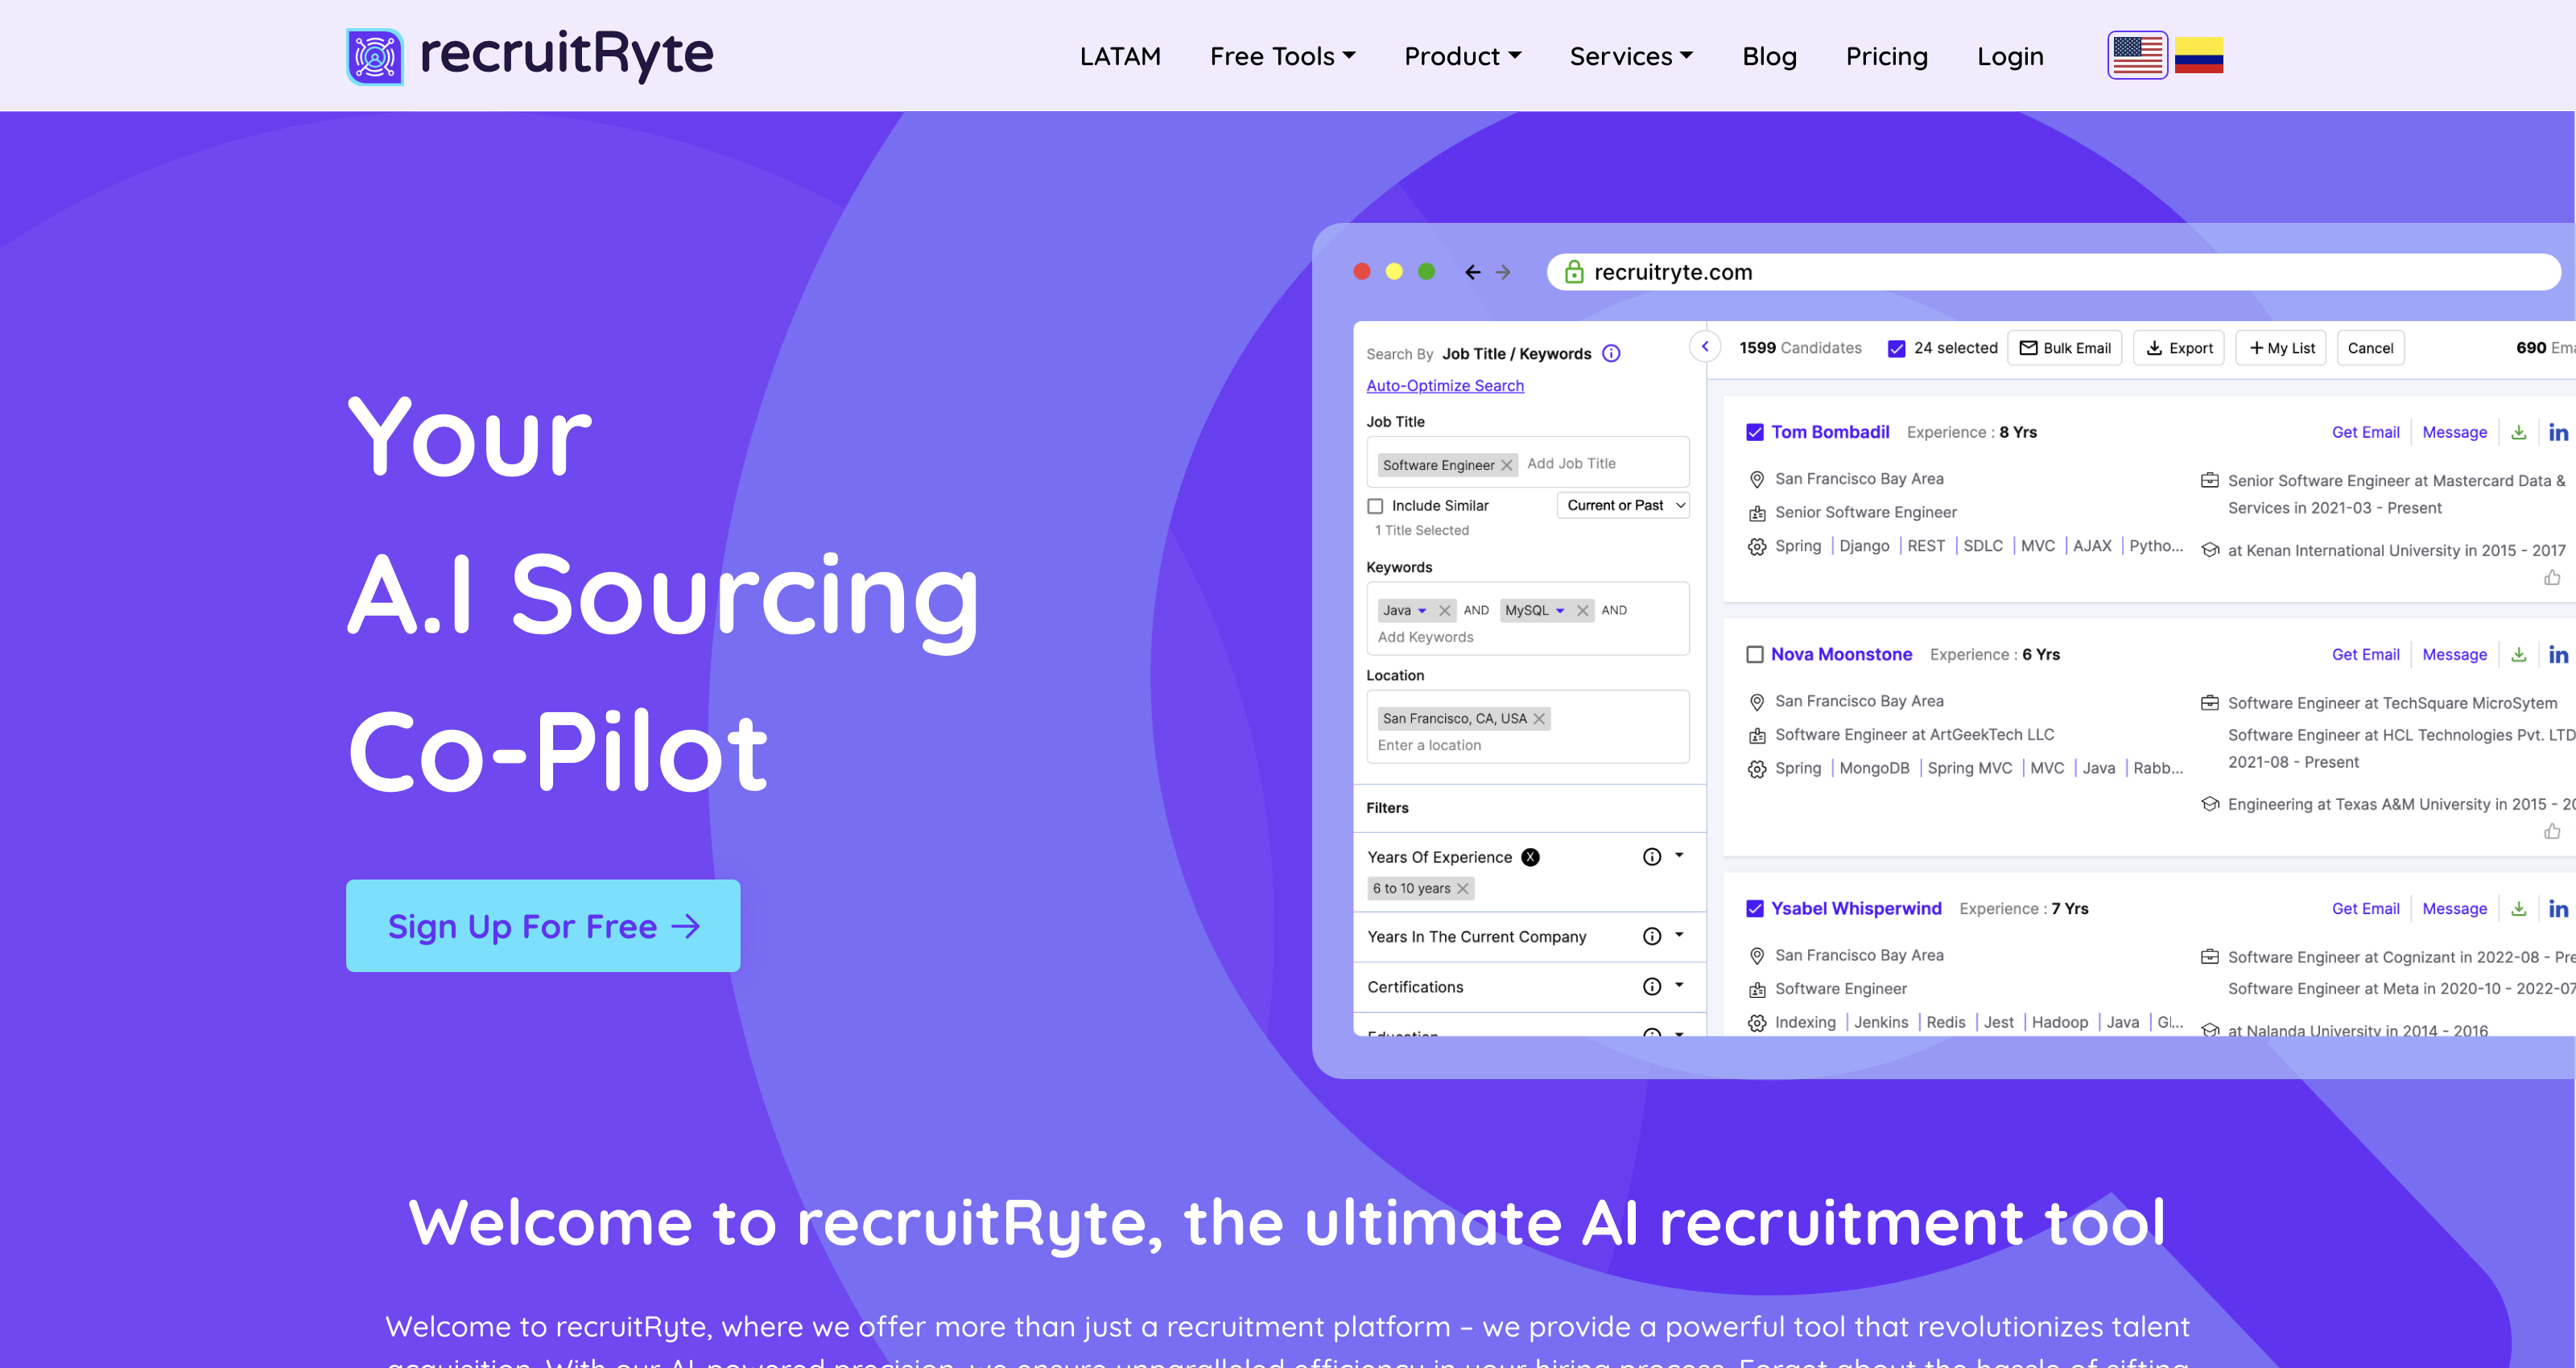This screenshot has width=2576, height=1368.
Task: Click the Years In The Current Company info icon
Action: click(x=1652, y=936)
